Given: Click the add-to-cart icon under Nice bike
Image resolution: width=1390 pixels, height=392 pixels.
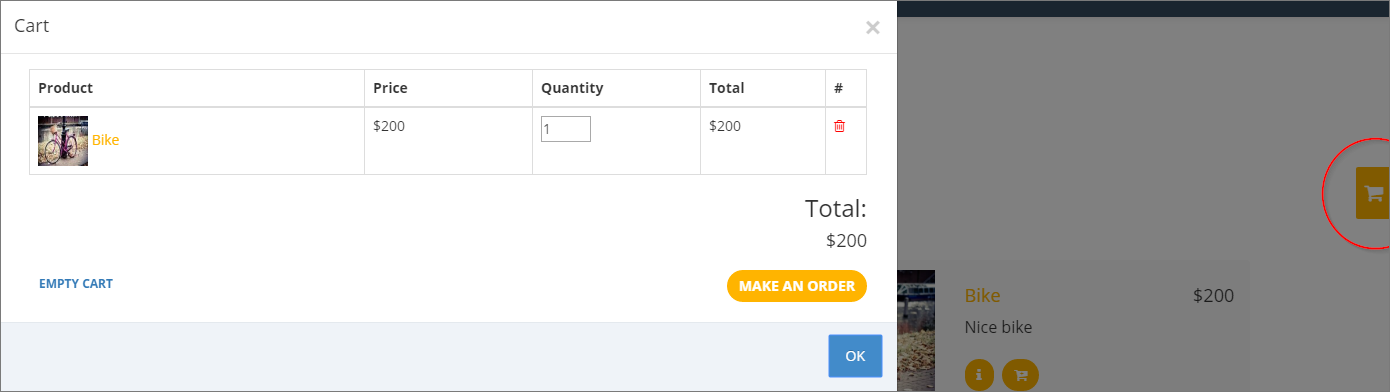Looking at the screenshot, I should pyautogui.click(x=1020, y=375).
